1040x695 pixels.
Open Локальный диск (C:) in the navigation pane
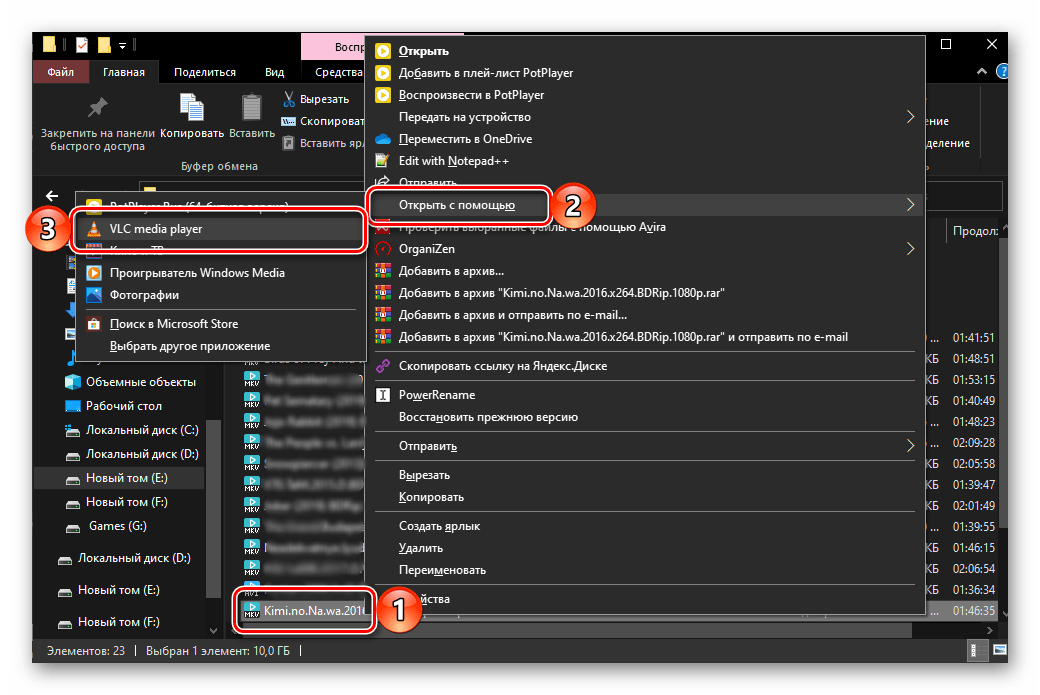[x=132, y=430]
